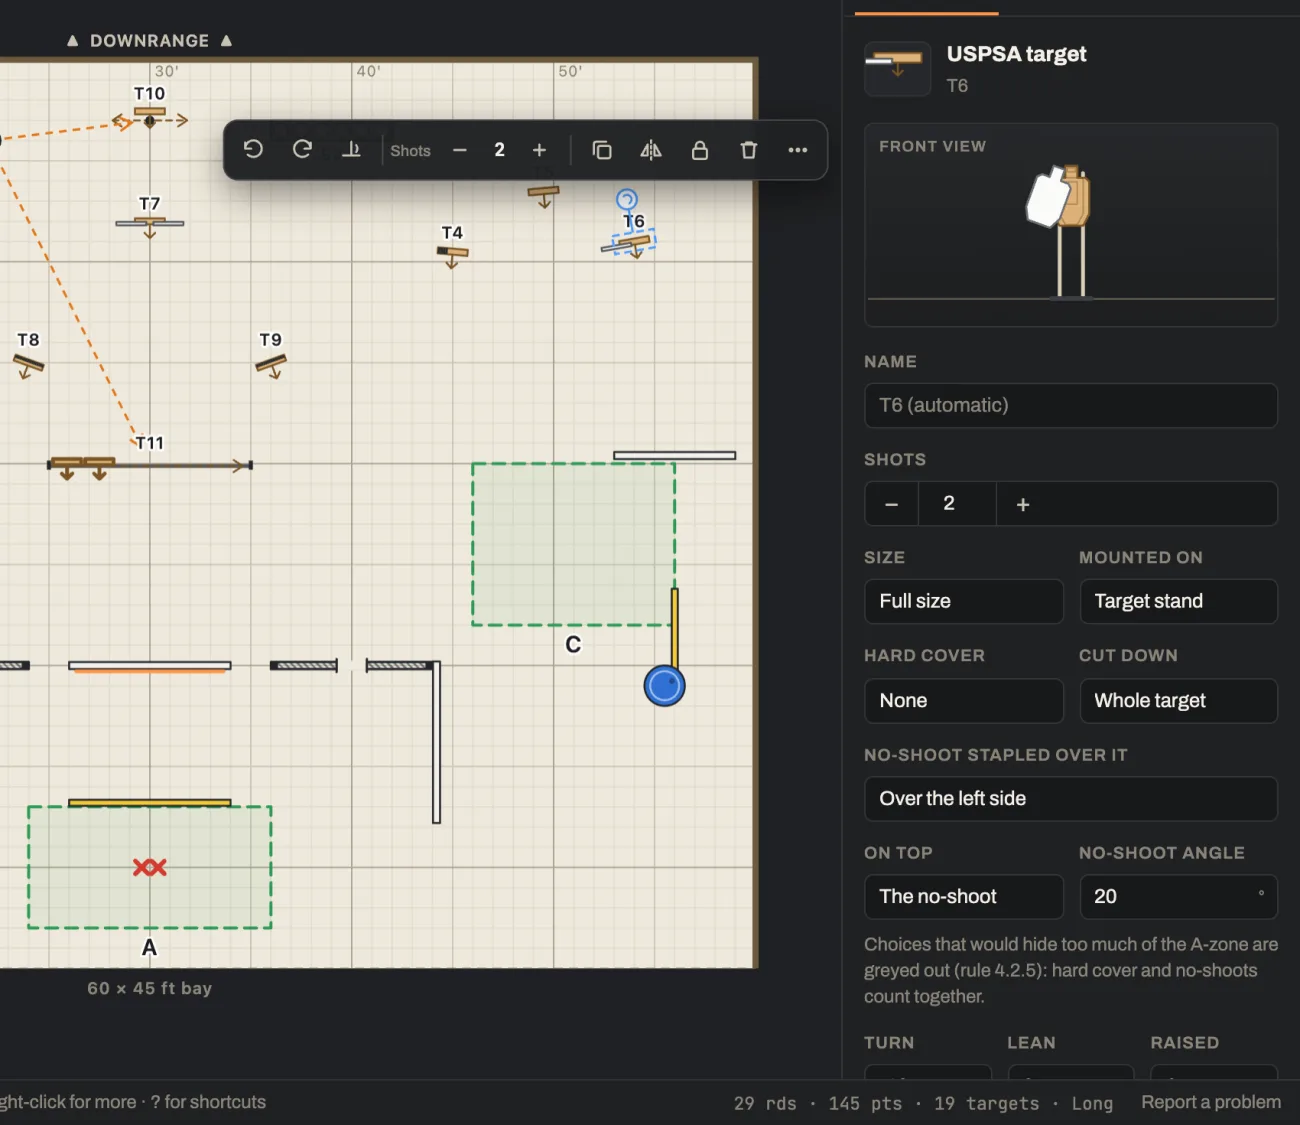Click the No-shoot angle field showing 20
1300x1125 pixels.
pos(1178,896)
